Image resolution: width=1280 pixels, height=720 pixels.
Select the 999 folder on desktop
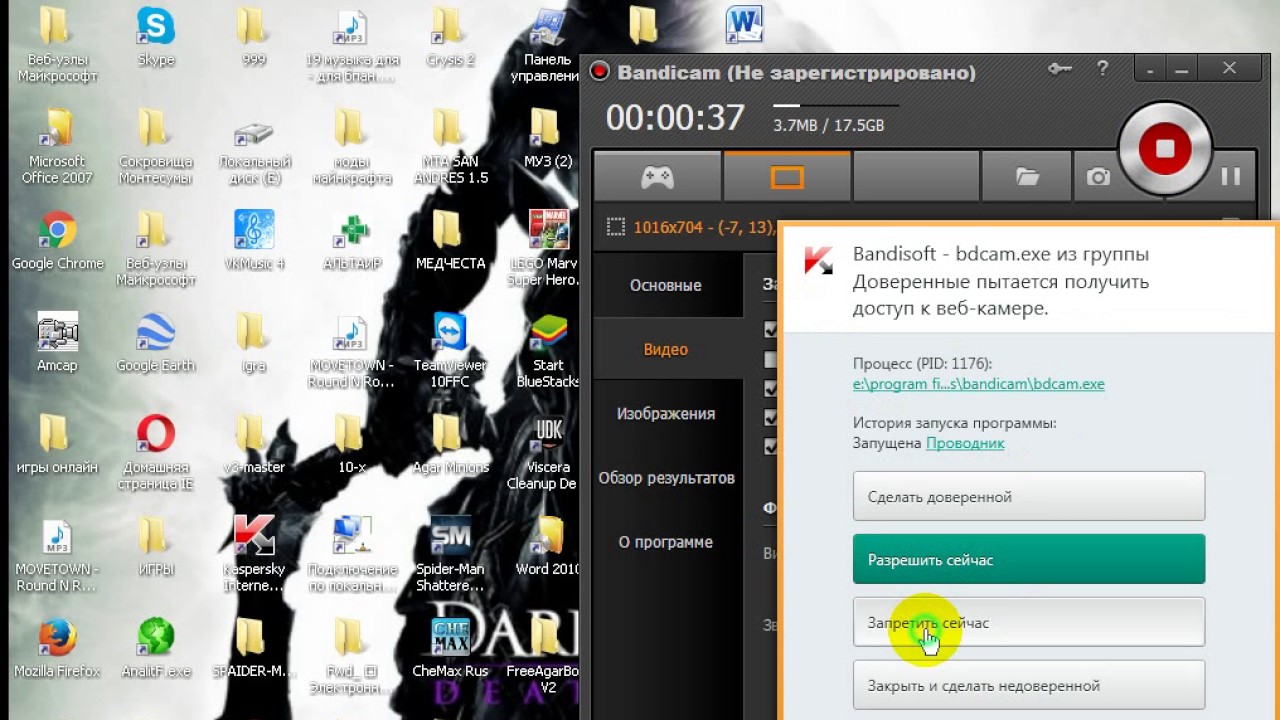[254, 38]
